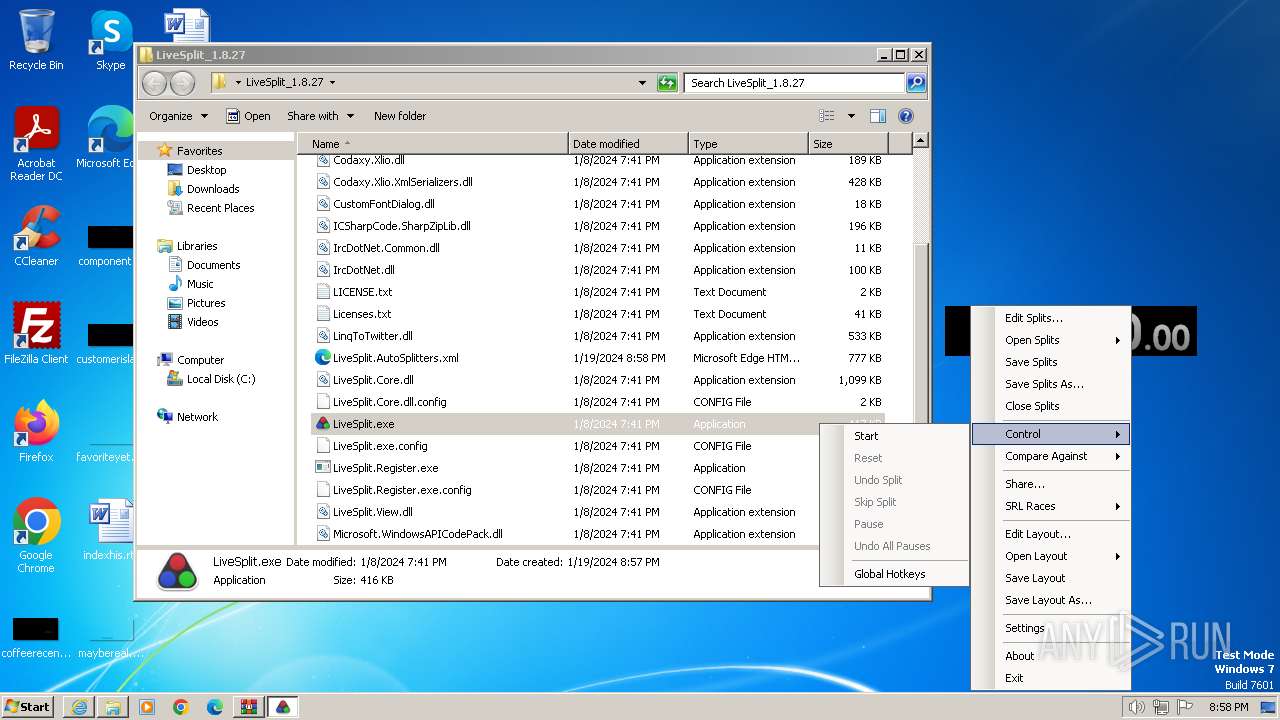Click the New folder button
Image resolution: width=1280 pixels, height=720 pixels.
pyautogui.click(x=400, y=116)
